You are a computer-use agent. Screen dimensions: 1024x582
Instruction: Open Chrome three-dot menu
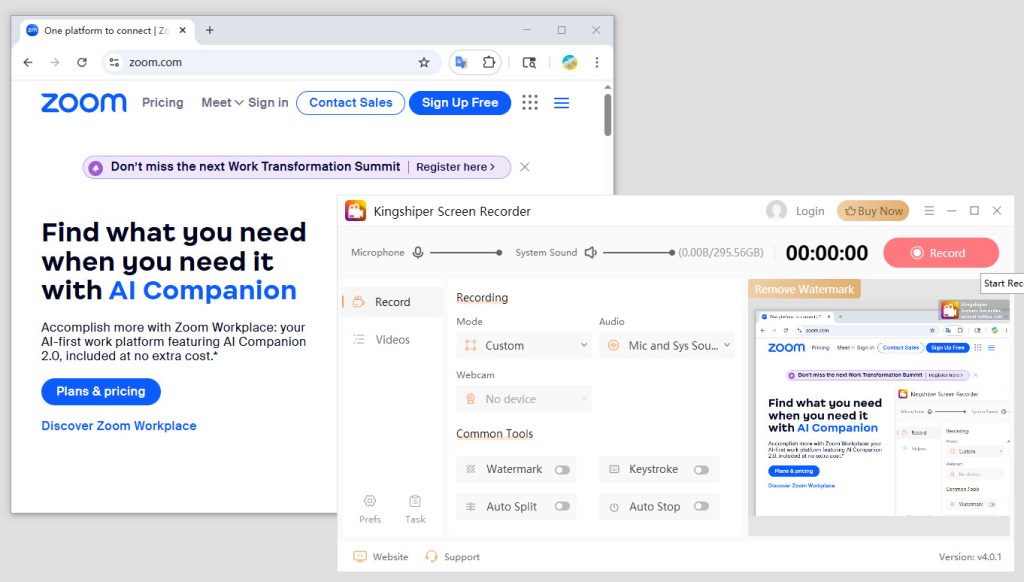pos(597,63)
